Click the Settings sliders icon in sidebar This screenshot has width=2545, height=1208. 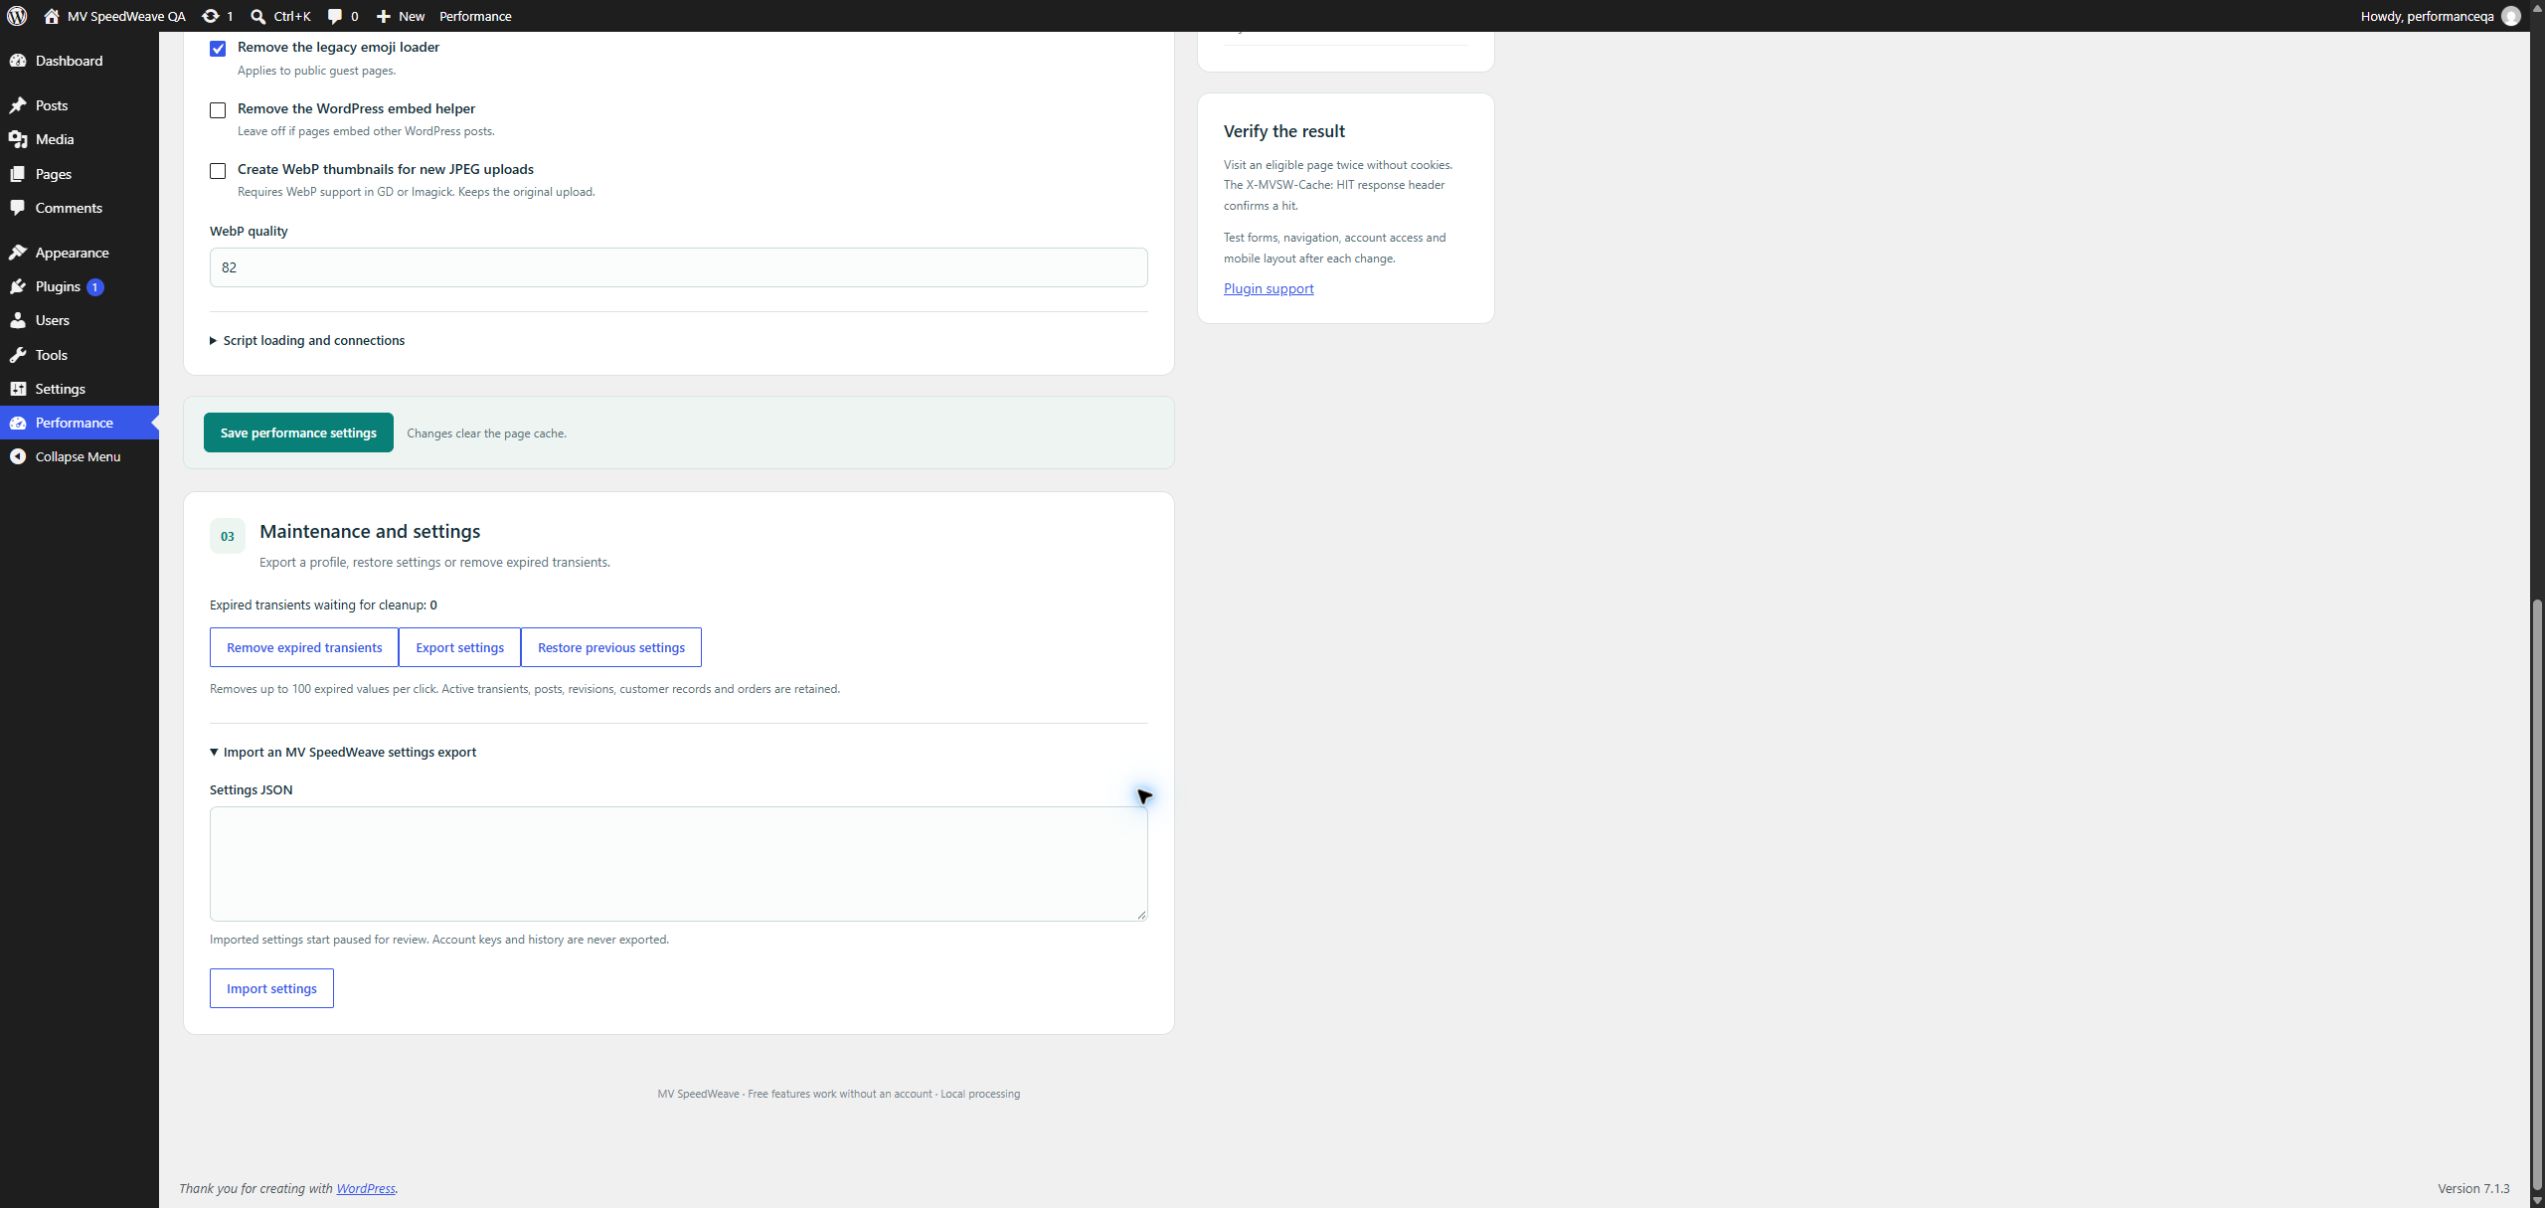18,389
